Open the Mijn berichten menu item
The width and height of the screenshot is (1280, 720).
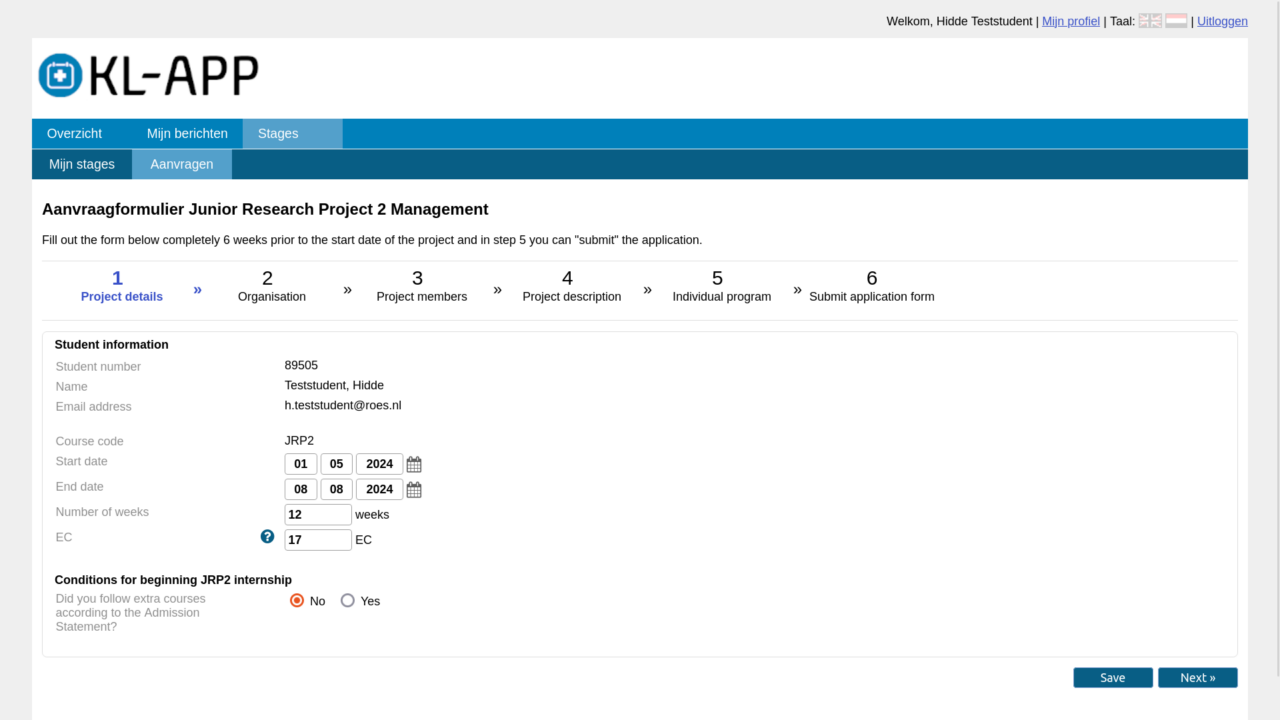pyautogui.click(x=187, y=134)
